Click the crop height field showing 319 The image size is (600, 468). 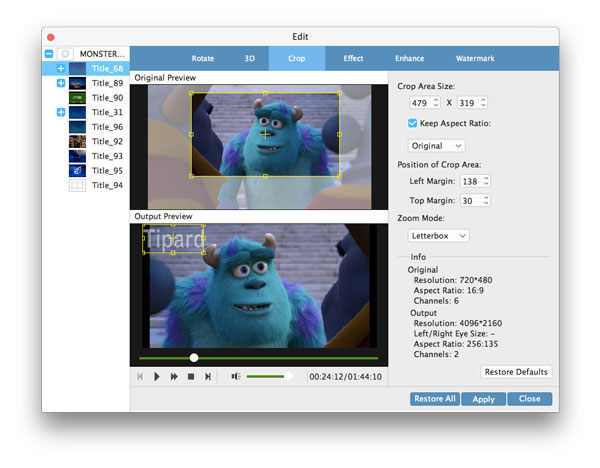pyautogui.click(x=468, y=103)
